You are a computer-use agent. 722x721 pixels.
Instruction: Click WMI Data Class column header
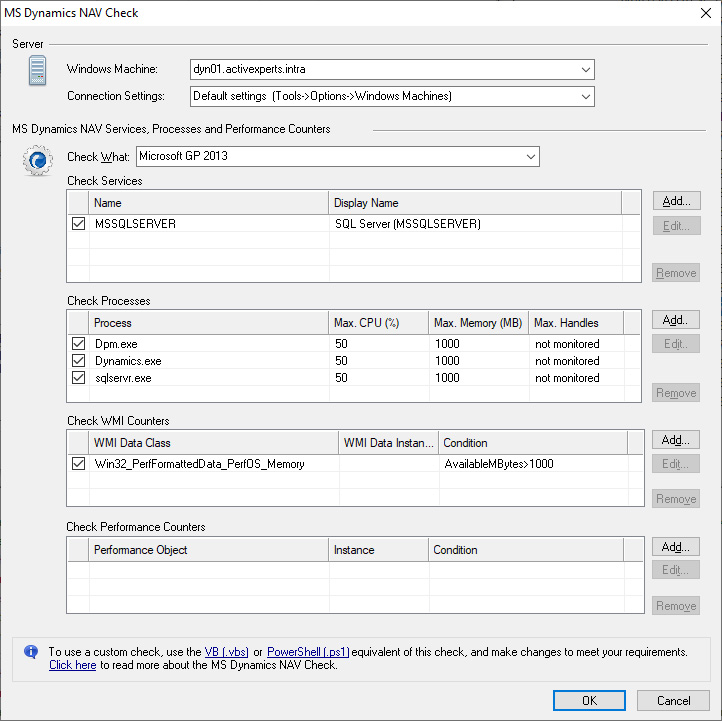[x=214, y=443]
